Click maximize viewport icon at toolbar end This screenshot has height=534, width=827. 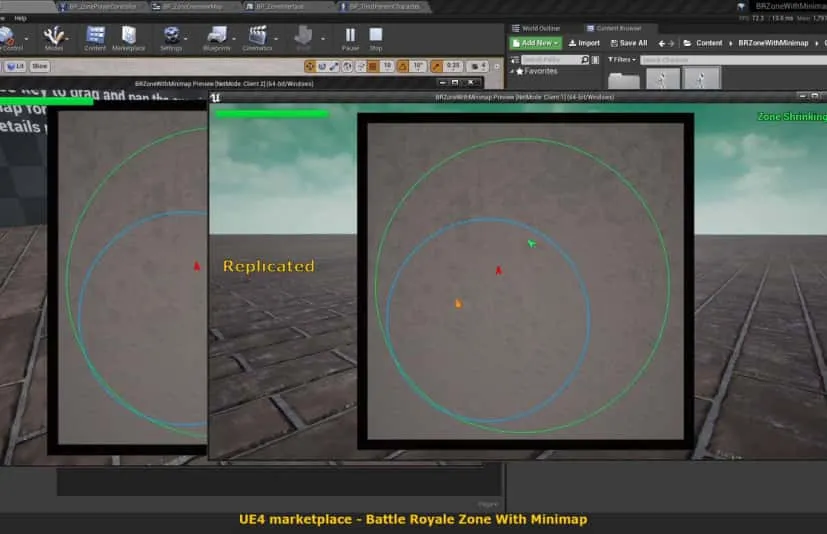[496, 66]
